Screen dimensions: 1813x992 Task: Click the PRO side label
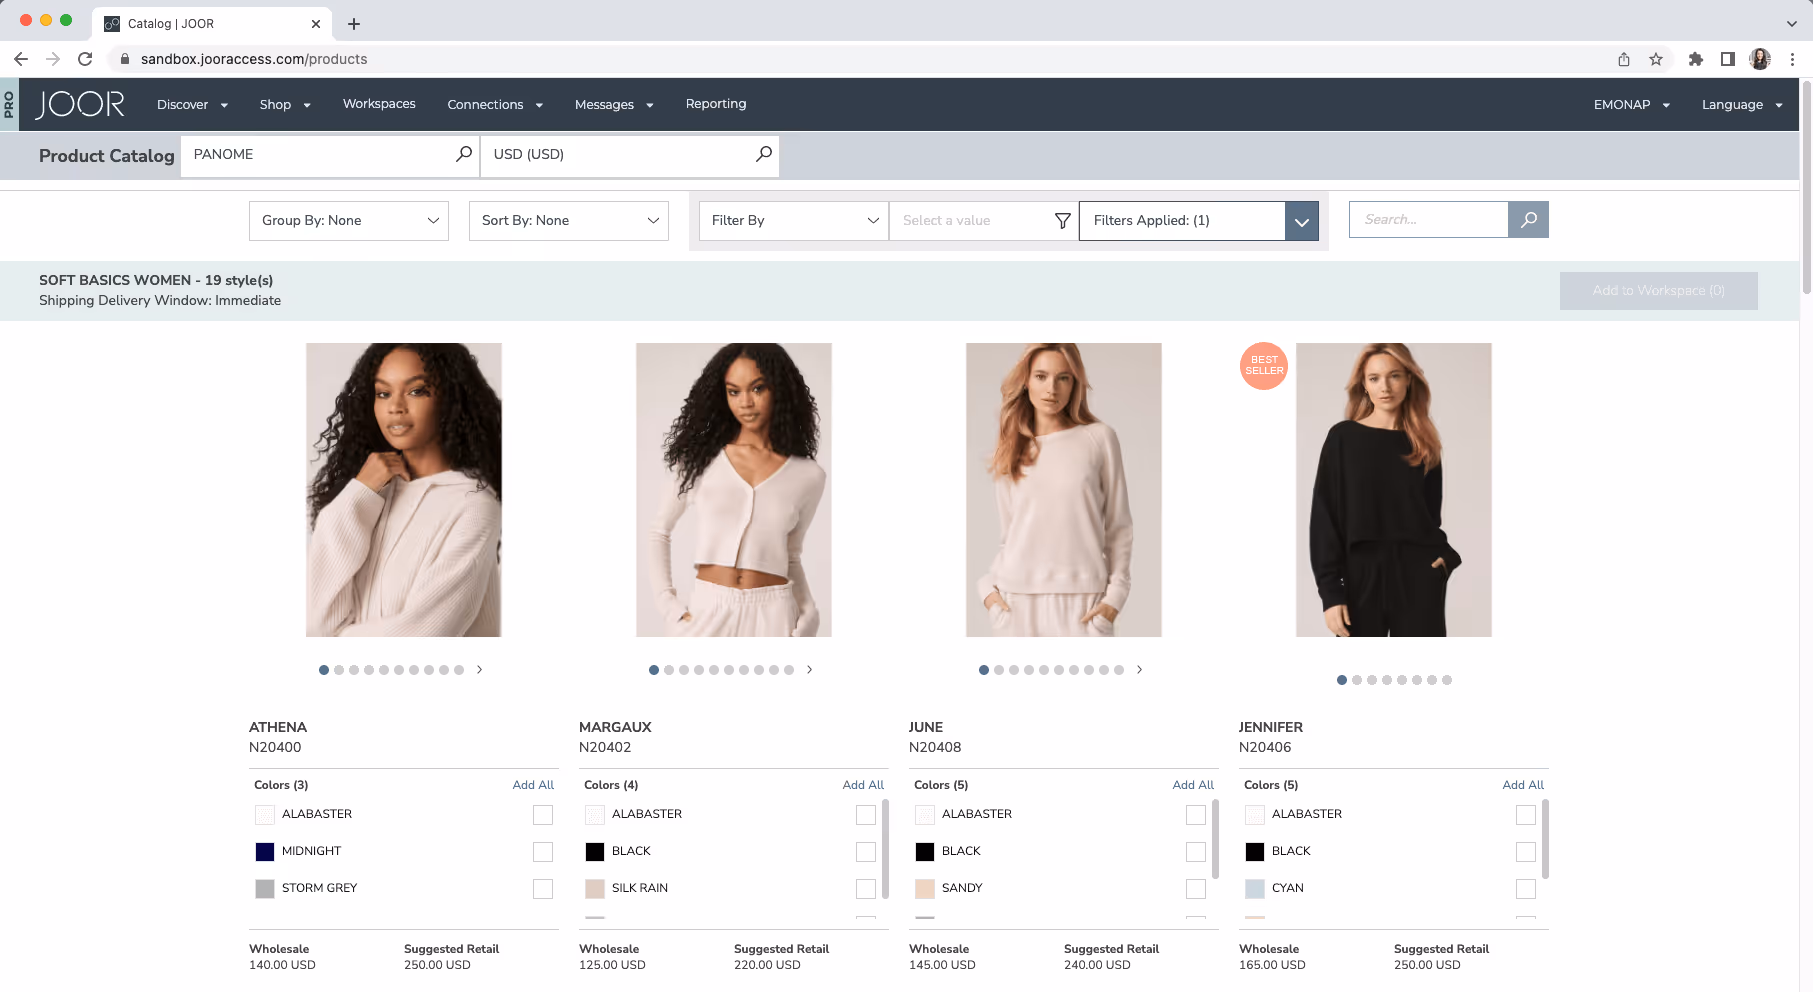pos(9,104)
